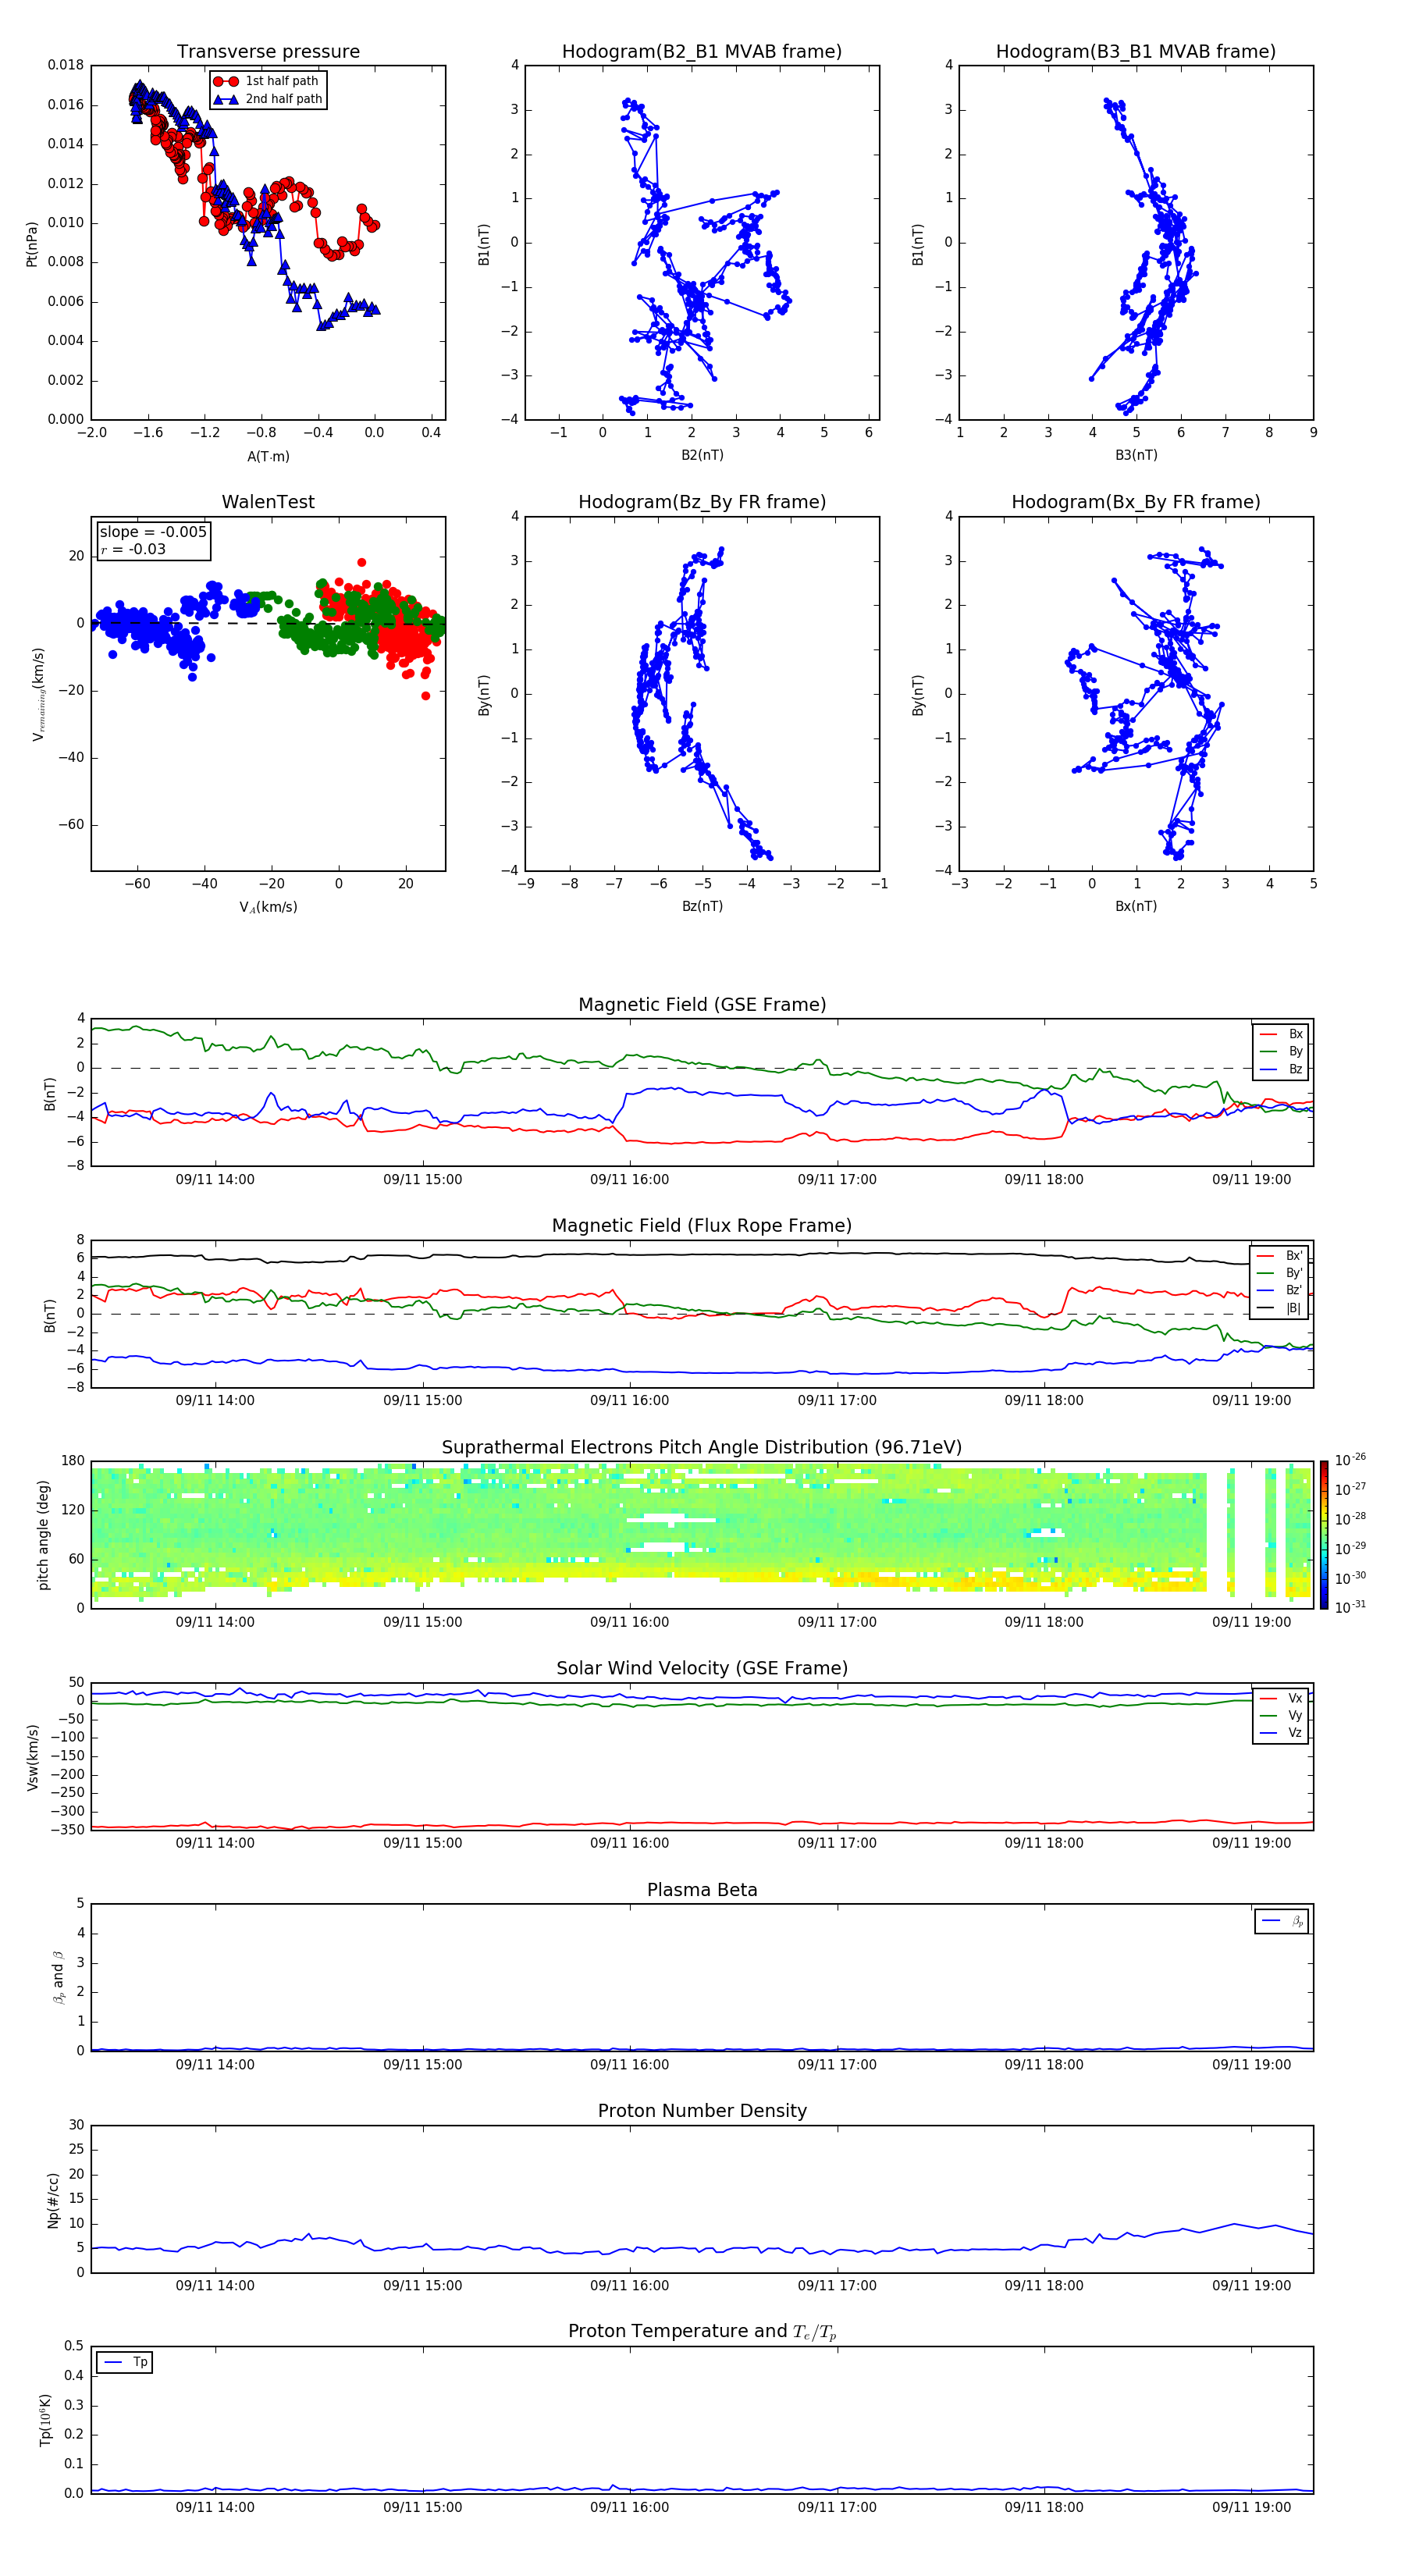Image resolution: width=1405 pixels, height=2576 pixels.
Task: Click '09/11 14:00' under the GSE magnetic field panel
Action: tap(215, 1179)
